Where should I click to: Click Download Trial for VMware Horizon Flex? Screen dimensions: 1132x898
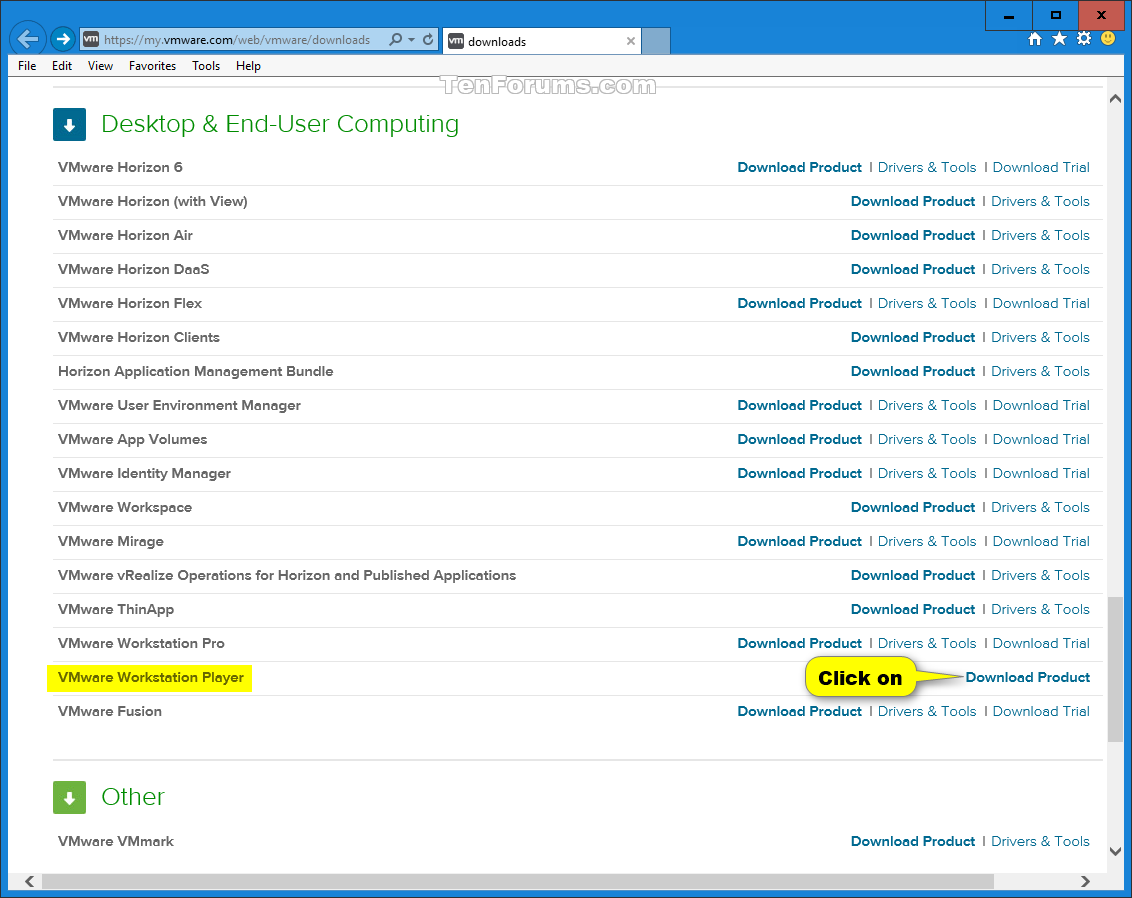tap(1041, 303)
